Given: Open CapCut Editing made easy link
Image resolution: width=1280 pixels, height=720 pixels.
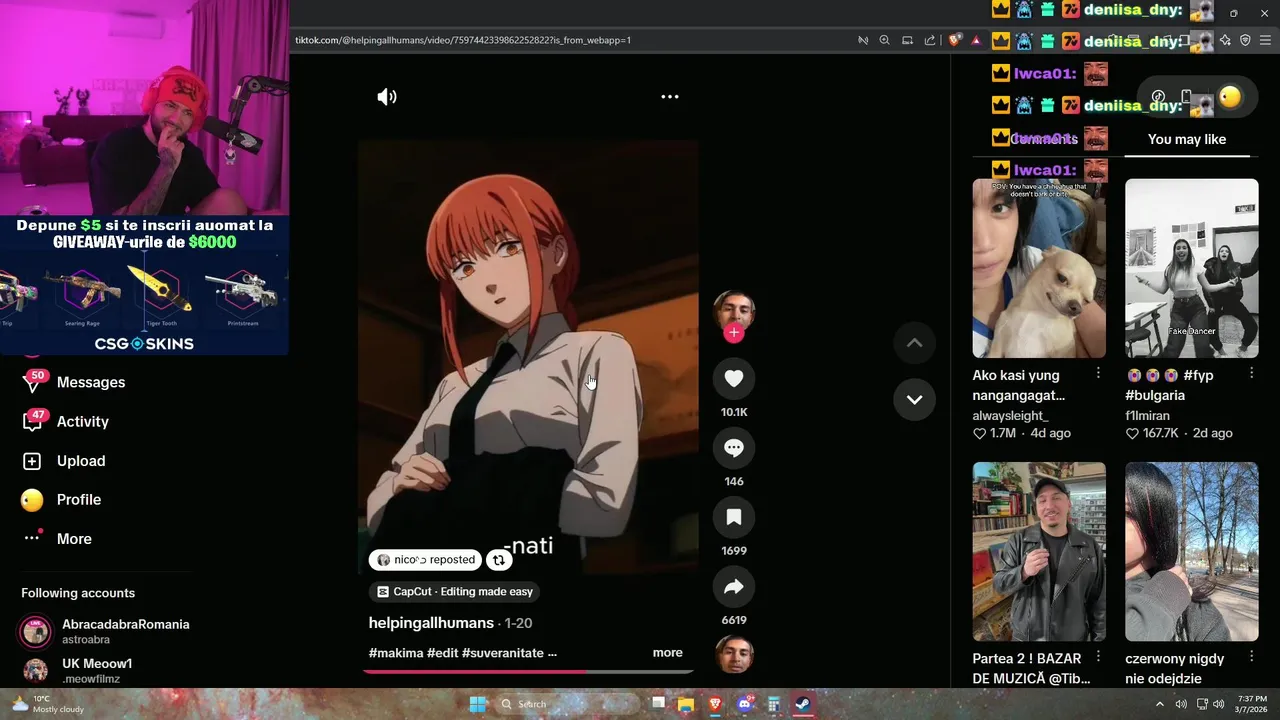Looking at the screenshot, I should point(454,592).
